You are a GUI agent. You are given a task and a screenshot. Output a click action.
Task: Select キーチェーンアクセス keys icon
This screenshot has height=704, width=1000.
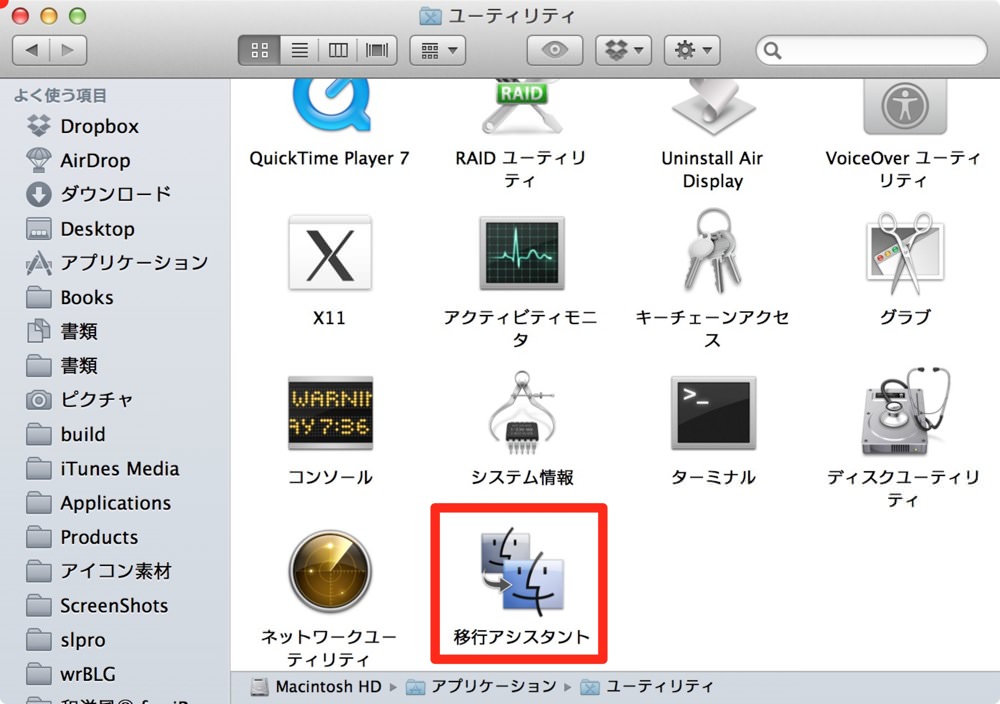[713, 251]
